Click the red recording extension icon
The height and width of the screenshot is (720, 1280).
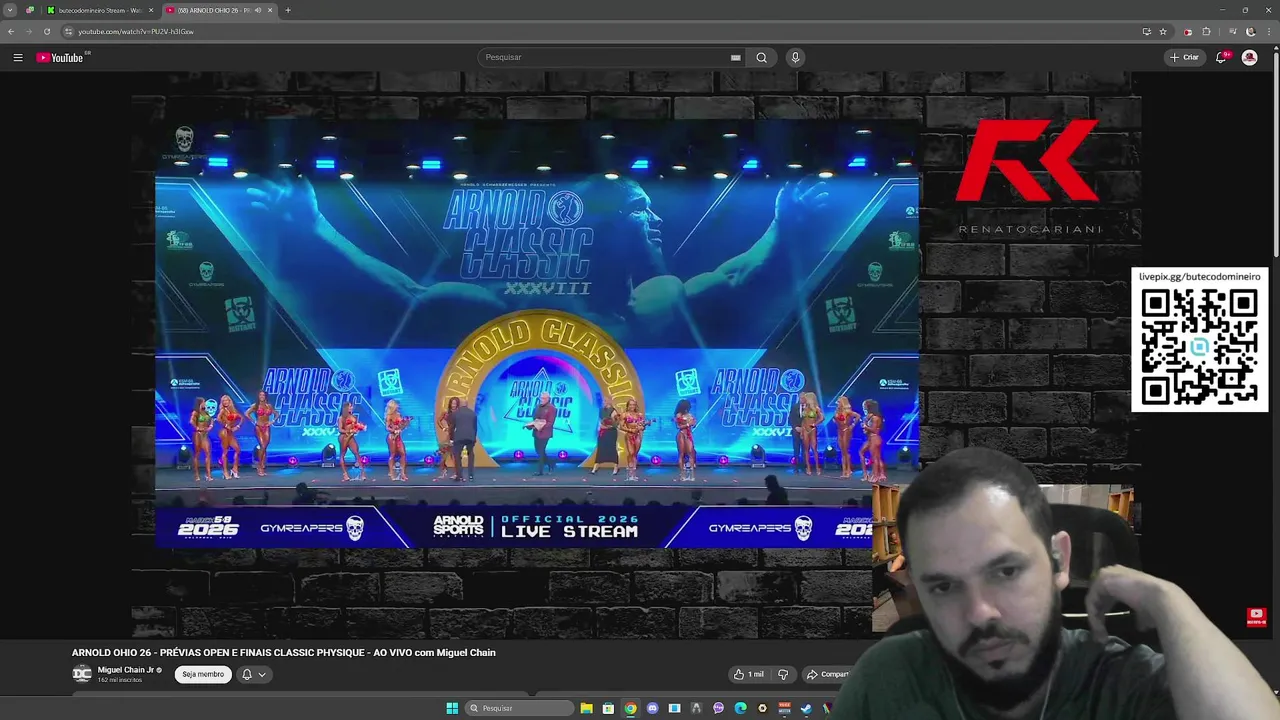1187,31
